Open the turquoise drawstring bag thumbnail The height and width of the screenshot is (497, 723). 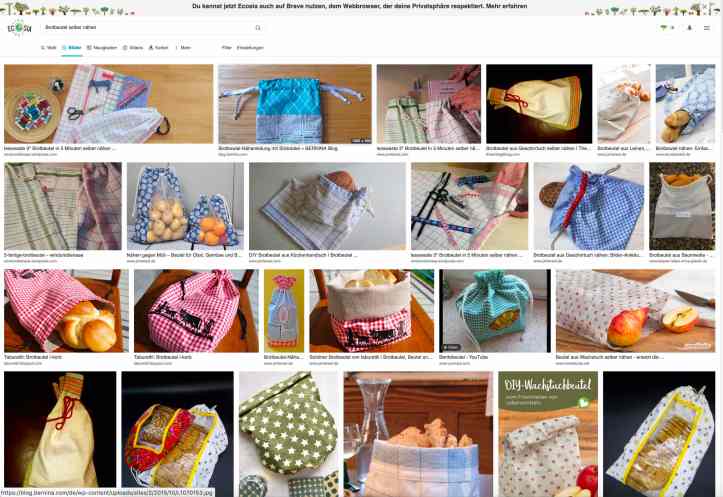pos(295,104)
